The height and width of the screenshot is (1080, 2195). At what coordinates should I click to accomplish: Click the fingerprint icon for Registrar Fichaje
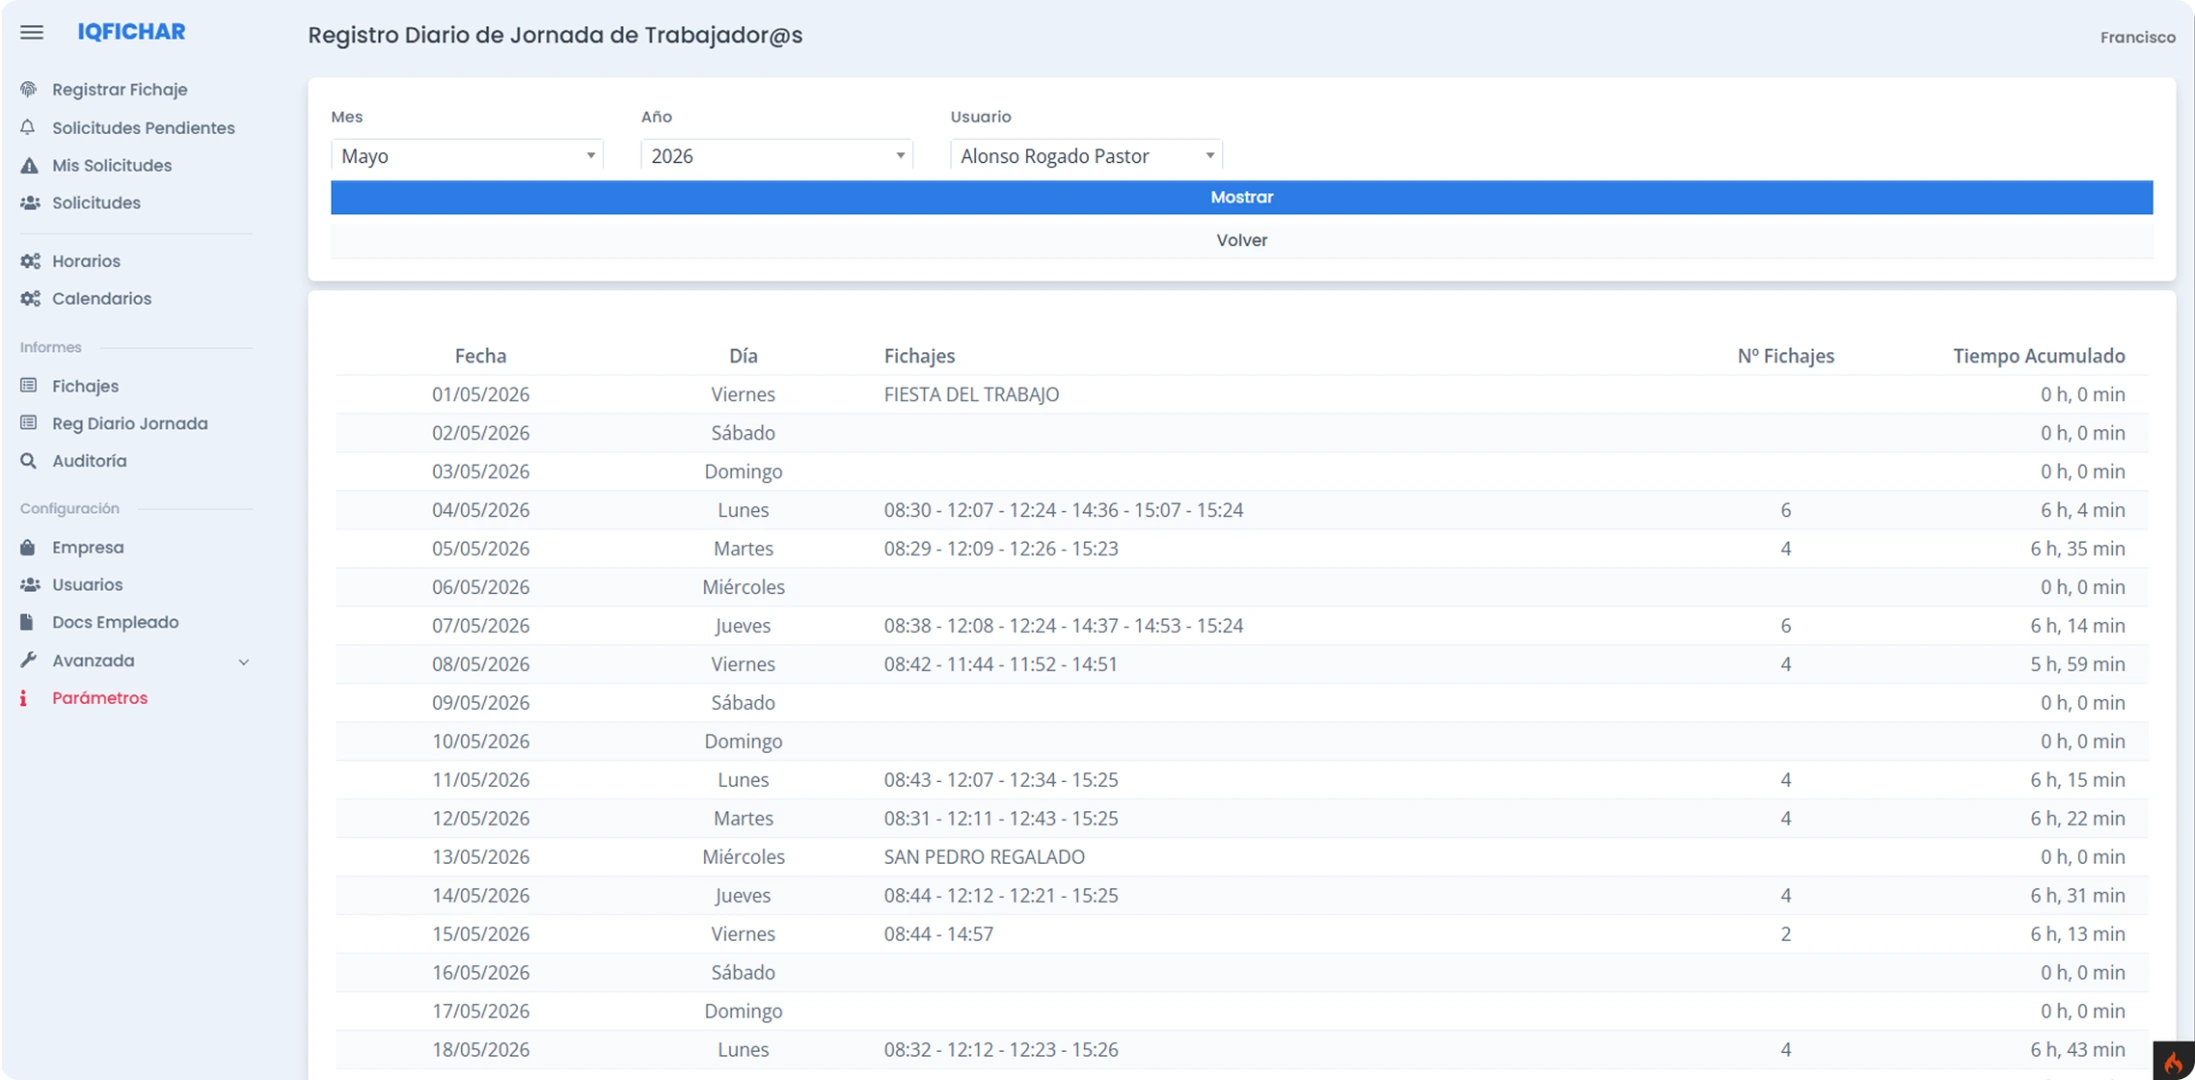29,89
